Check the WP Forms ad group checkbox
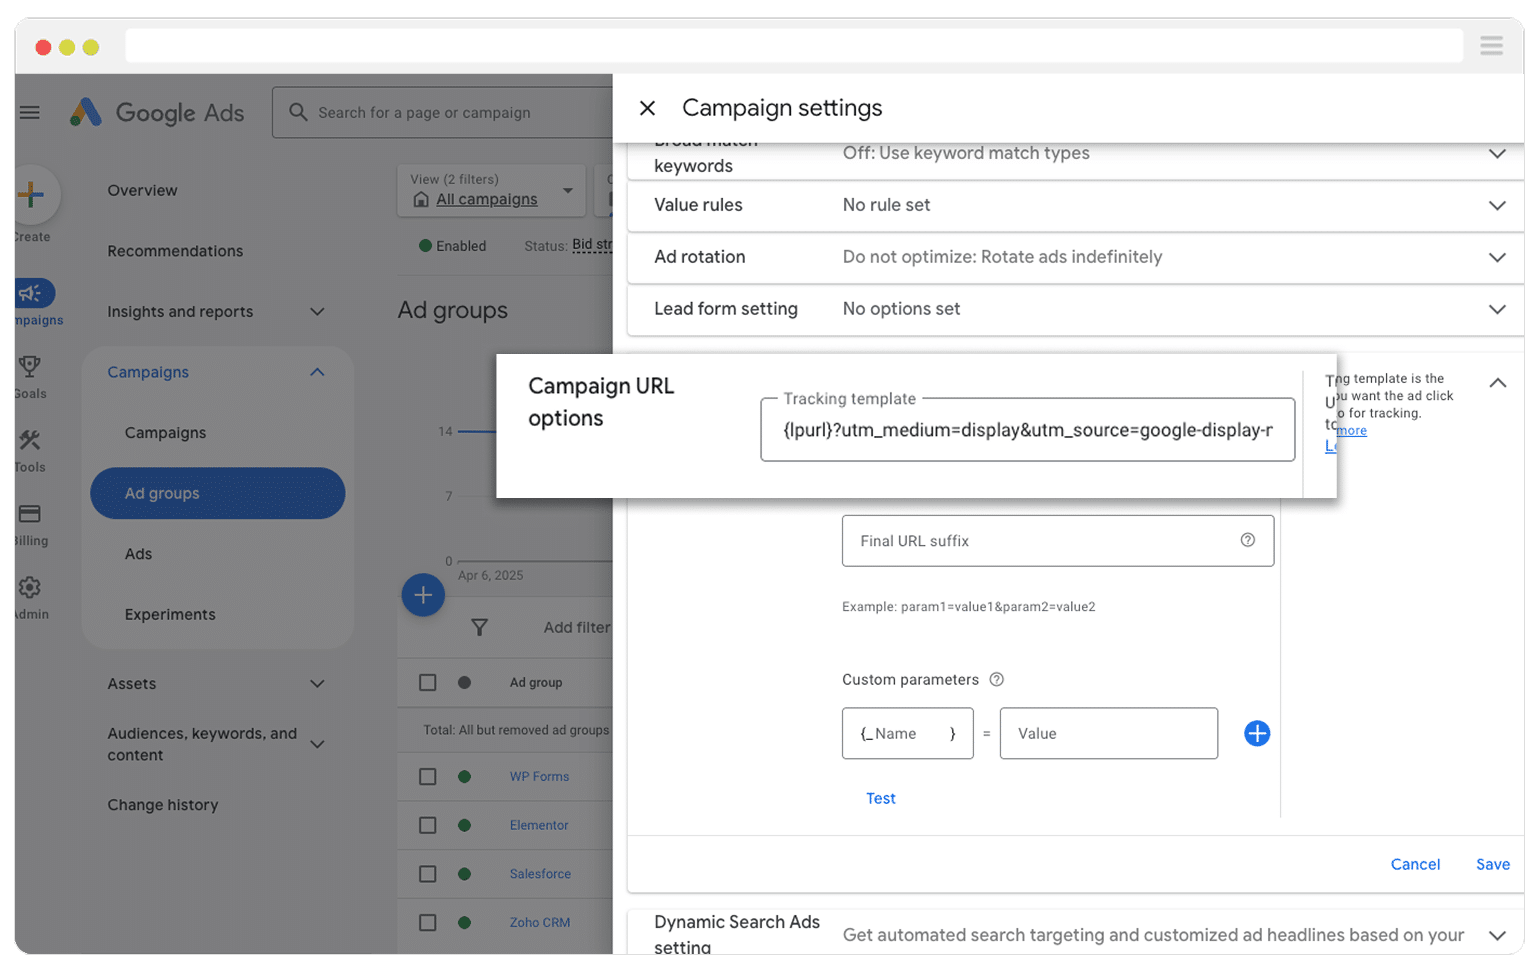Image resolution: width=1538 pixels, height=969 pixels. (428, 776)
